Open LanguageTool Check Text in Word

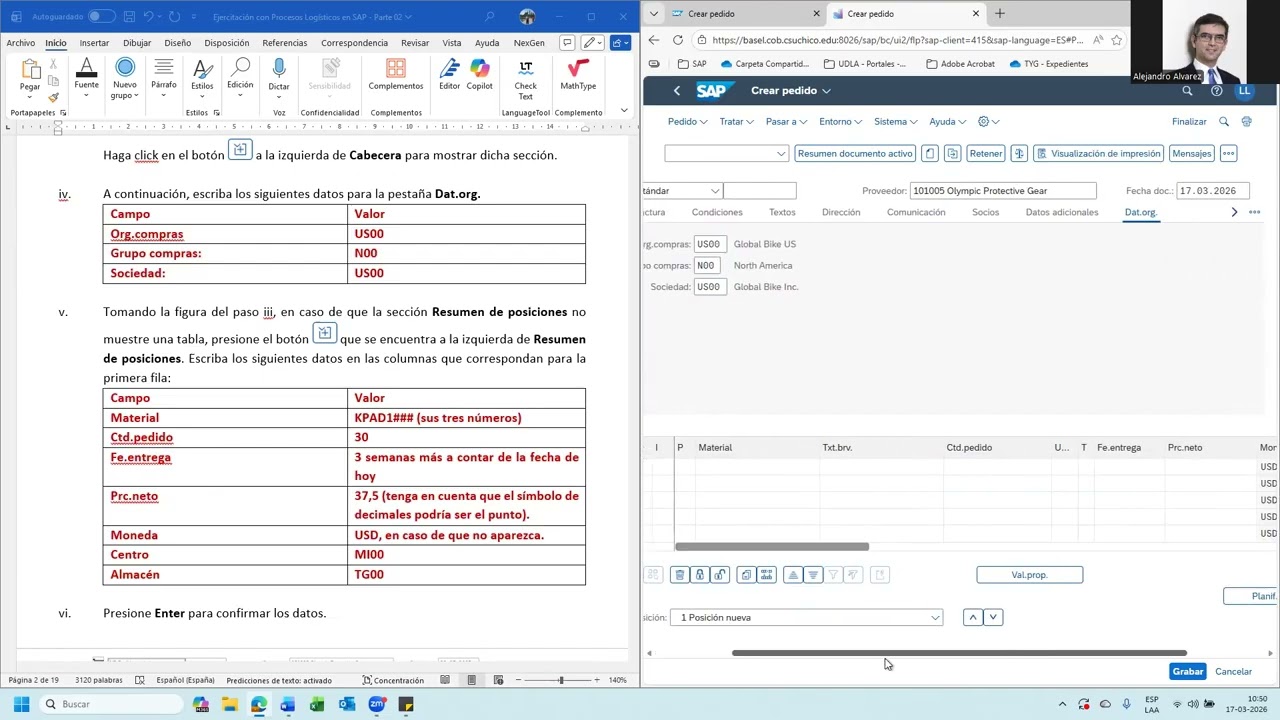tap(525, 78)
